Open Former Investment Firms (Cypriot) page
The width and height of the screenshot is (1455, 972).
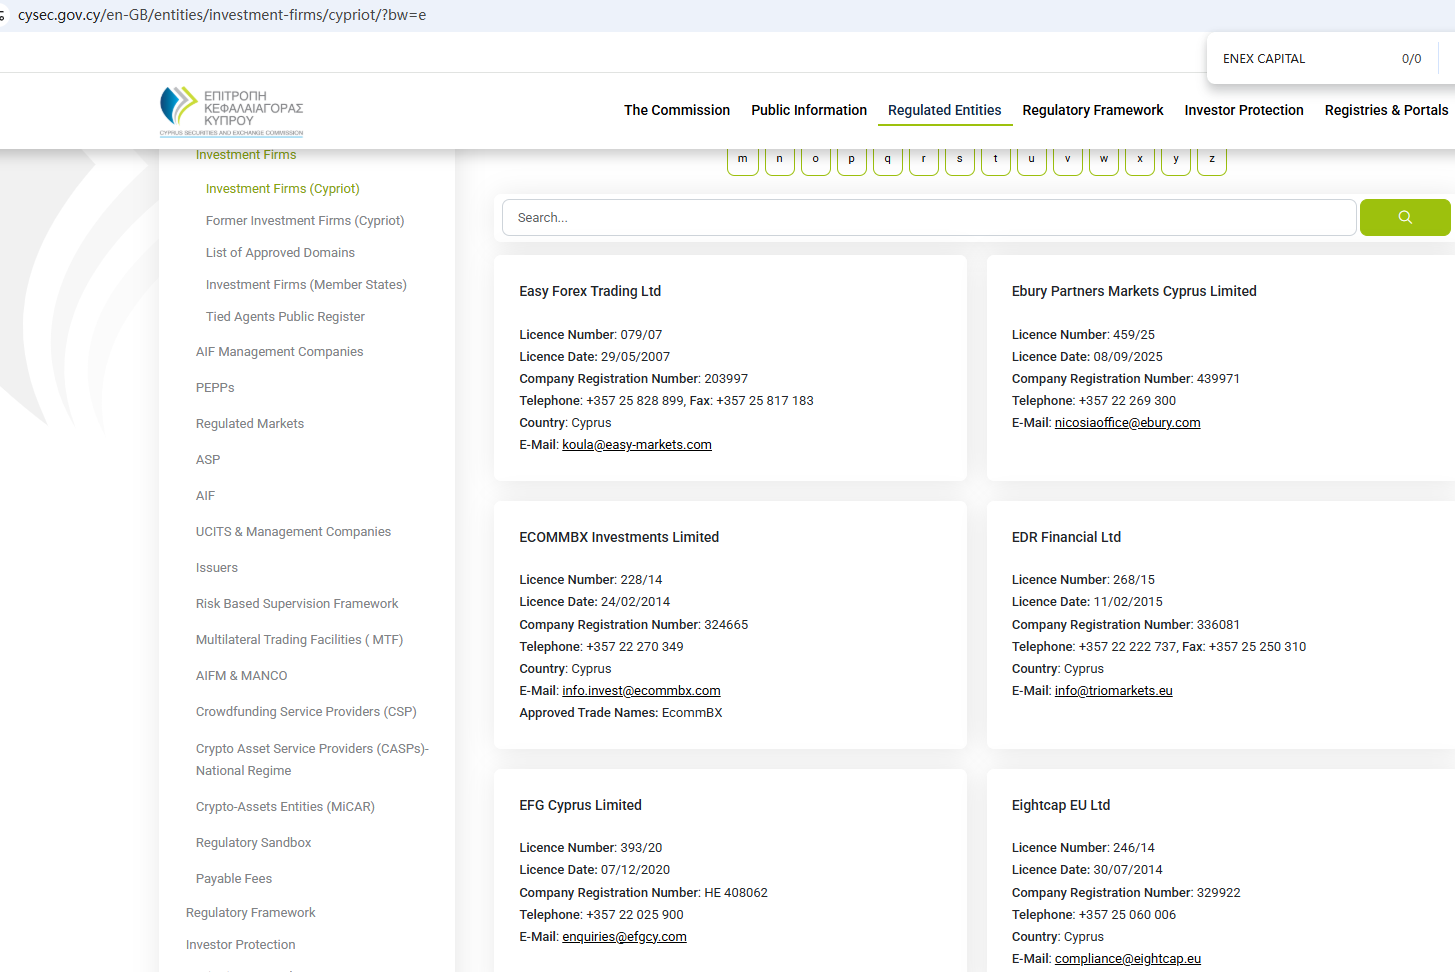[x=305, y=221]
